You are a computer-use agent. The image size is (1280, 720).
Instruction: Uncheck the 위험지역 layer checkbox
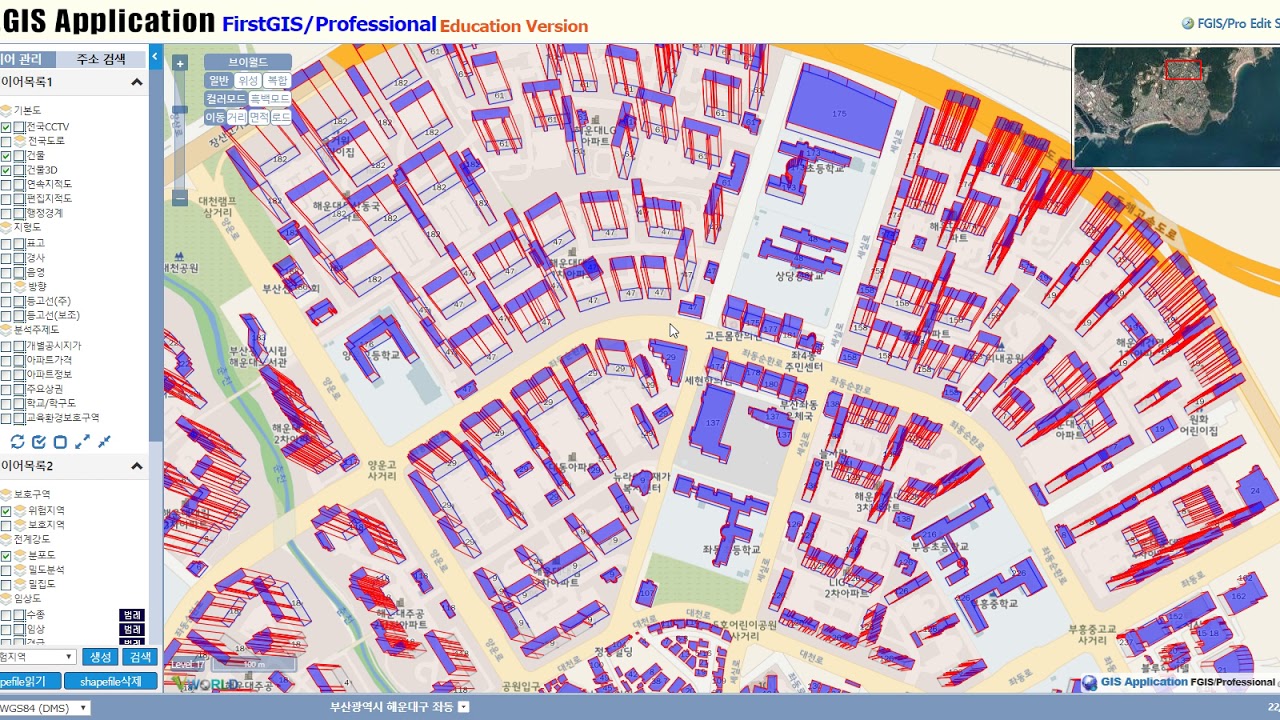[6, 511]
